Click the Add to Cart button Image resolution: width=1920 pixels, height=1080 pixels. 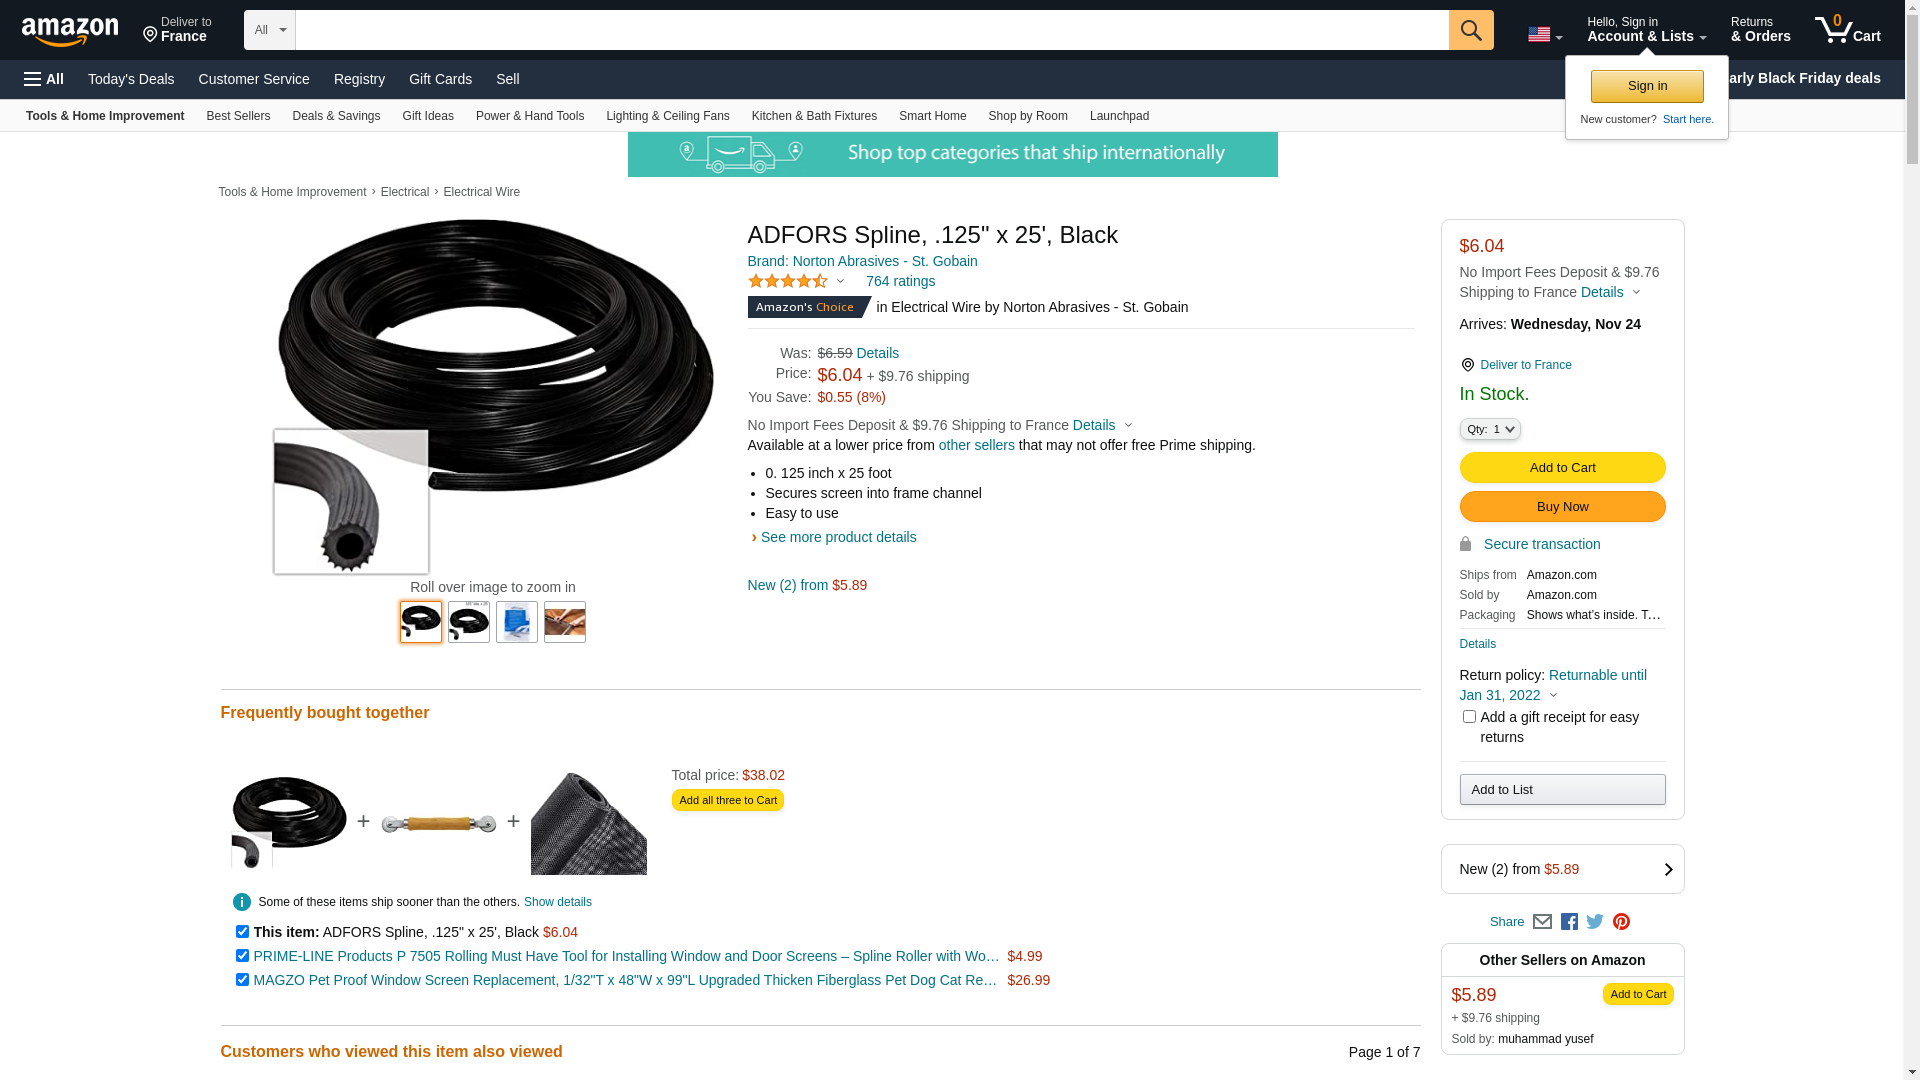click(x=1562, y=468)
